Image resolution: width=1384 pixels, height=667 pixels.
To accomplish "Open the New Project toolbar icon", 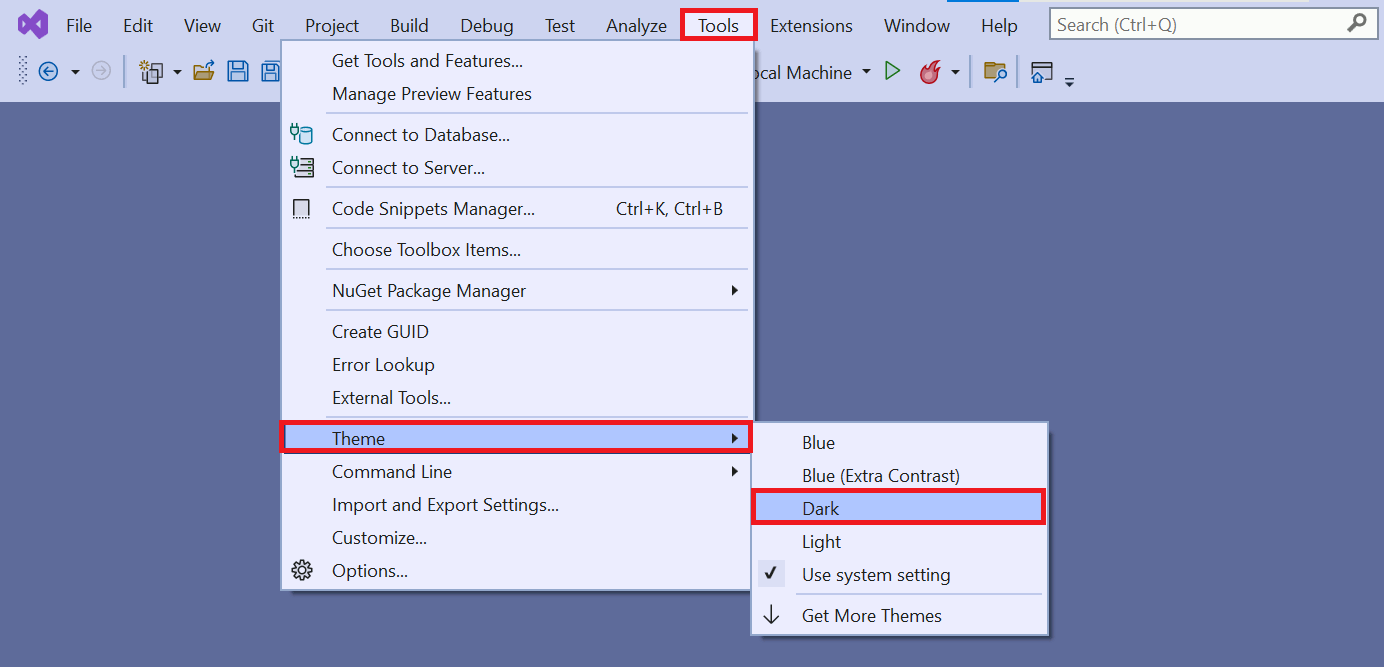I will pyautogui.click(x=152, y=72).
